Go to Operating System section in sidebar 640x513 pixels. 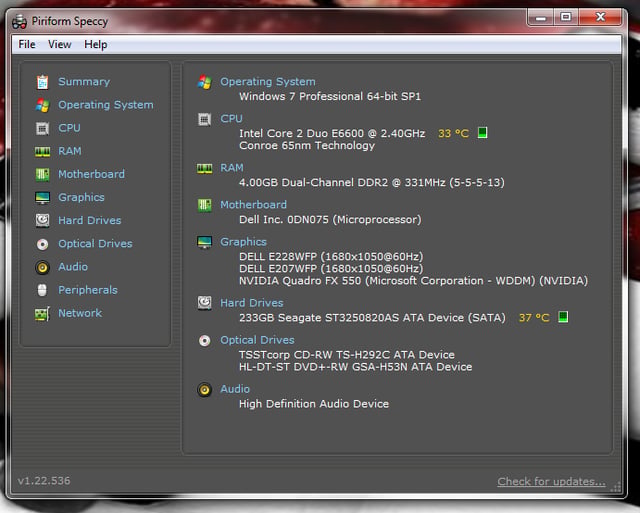tap(106, 105)
